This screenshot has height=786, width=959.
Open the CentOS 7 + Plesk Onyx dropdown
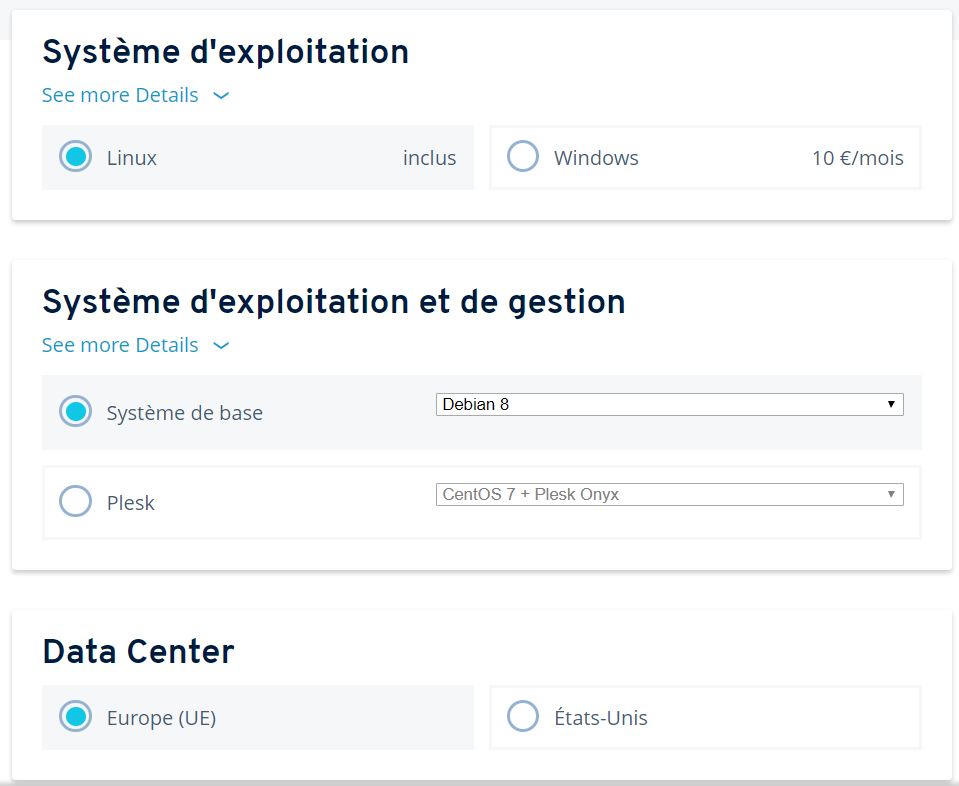[669, 493]
